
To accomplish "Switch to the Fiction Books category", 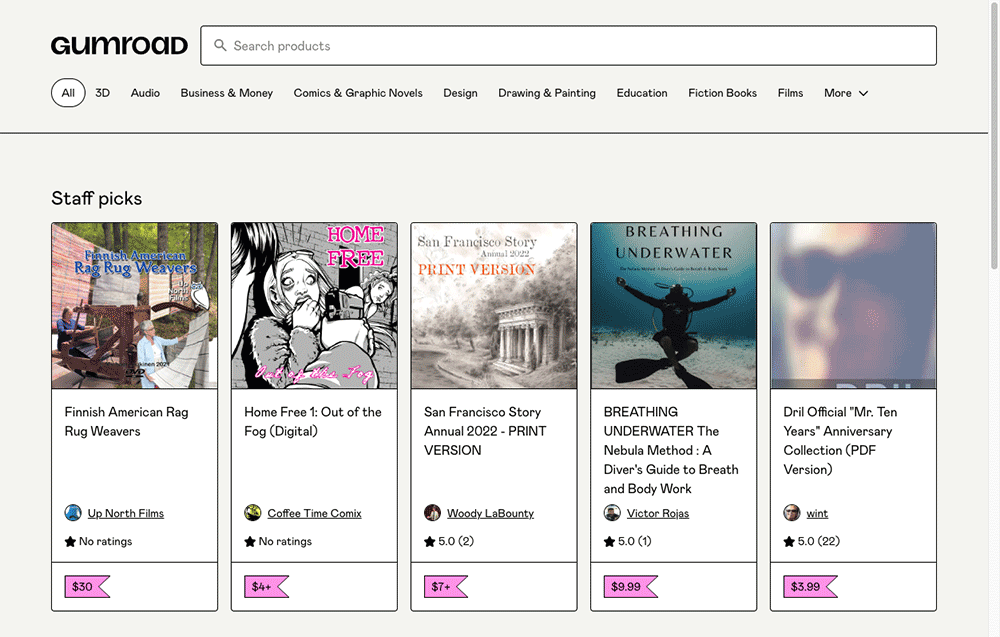I will (722, 93).
